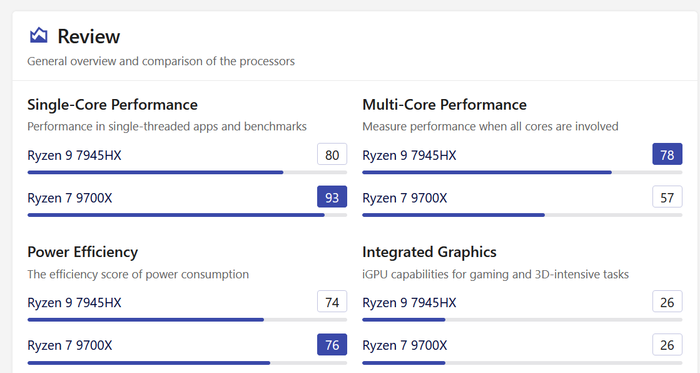Select the highlighted Single-Core score 93
This screenshot has width=700, height=373.
332,197
